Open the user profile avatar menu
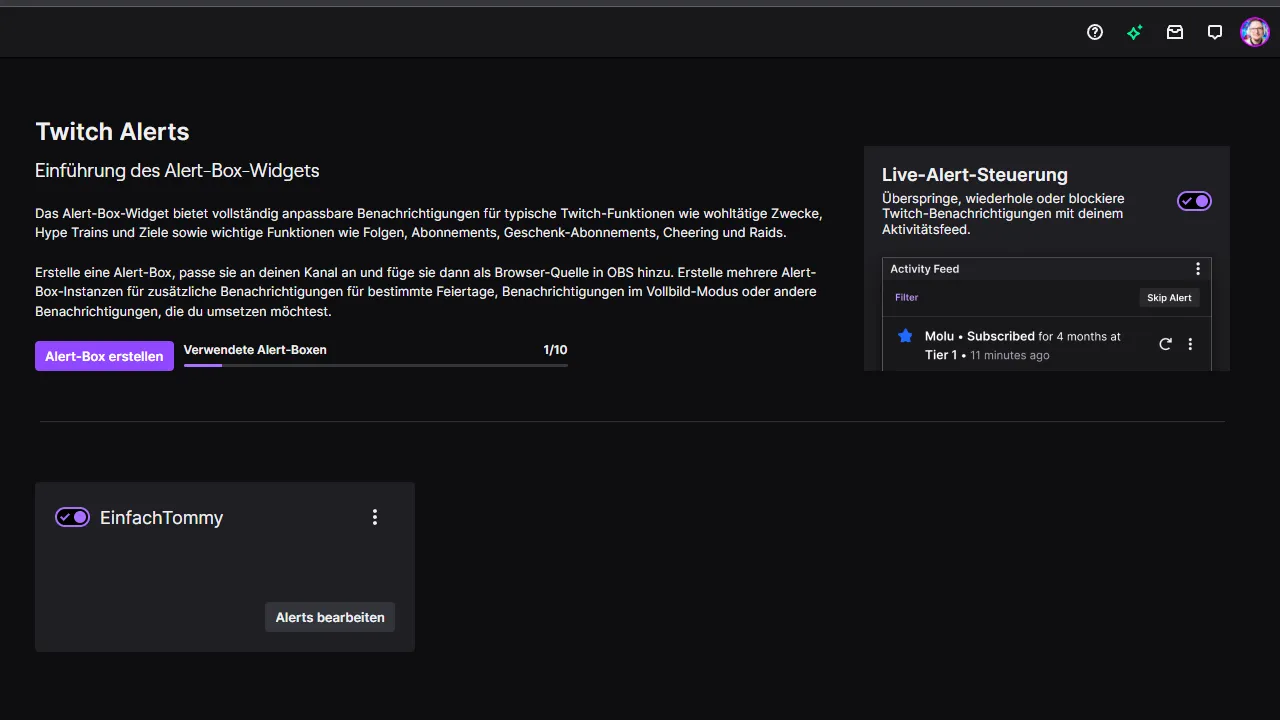The image size is (1280, 720). pyautogui.click(x=1255, y=32)
